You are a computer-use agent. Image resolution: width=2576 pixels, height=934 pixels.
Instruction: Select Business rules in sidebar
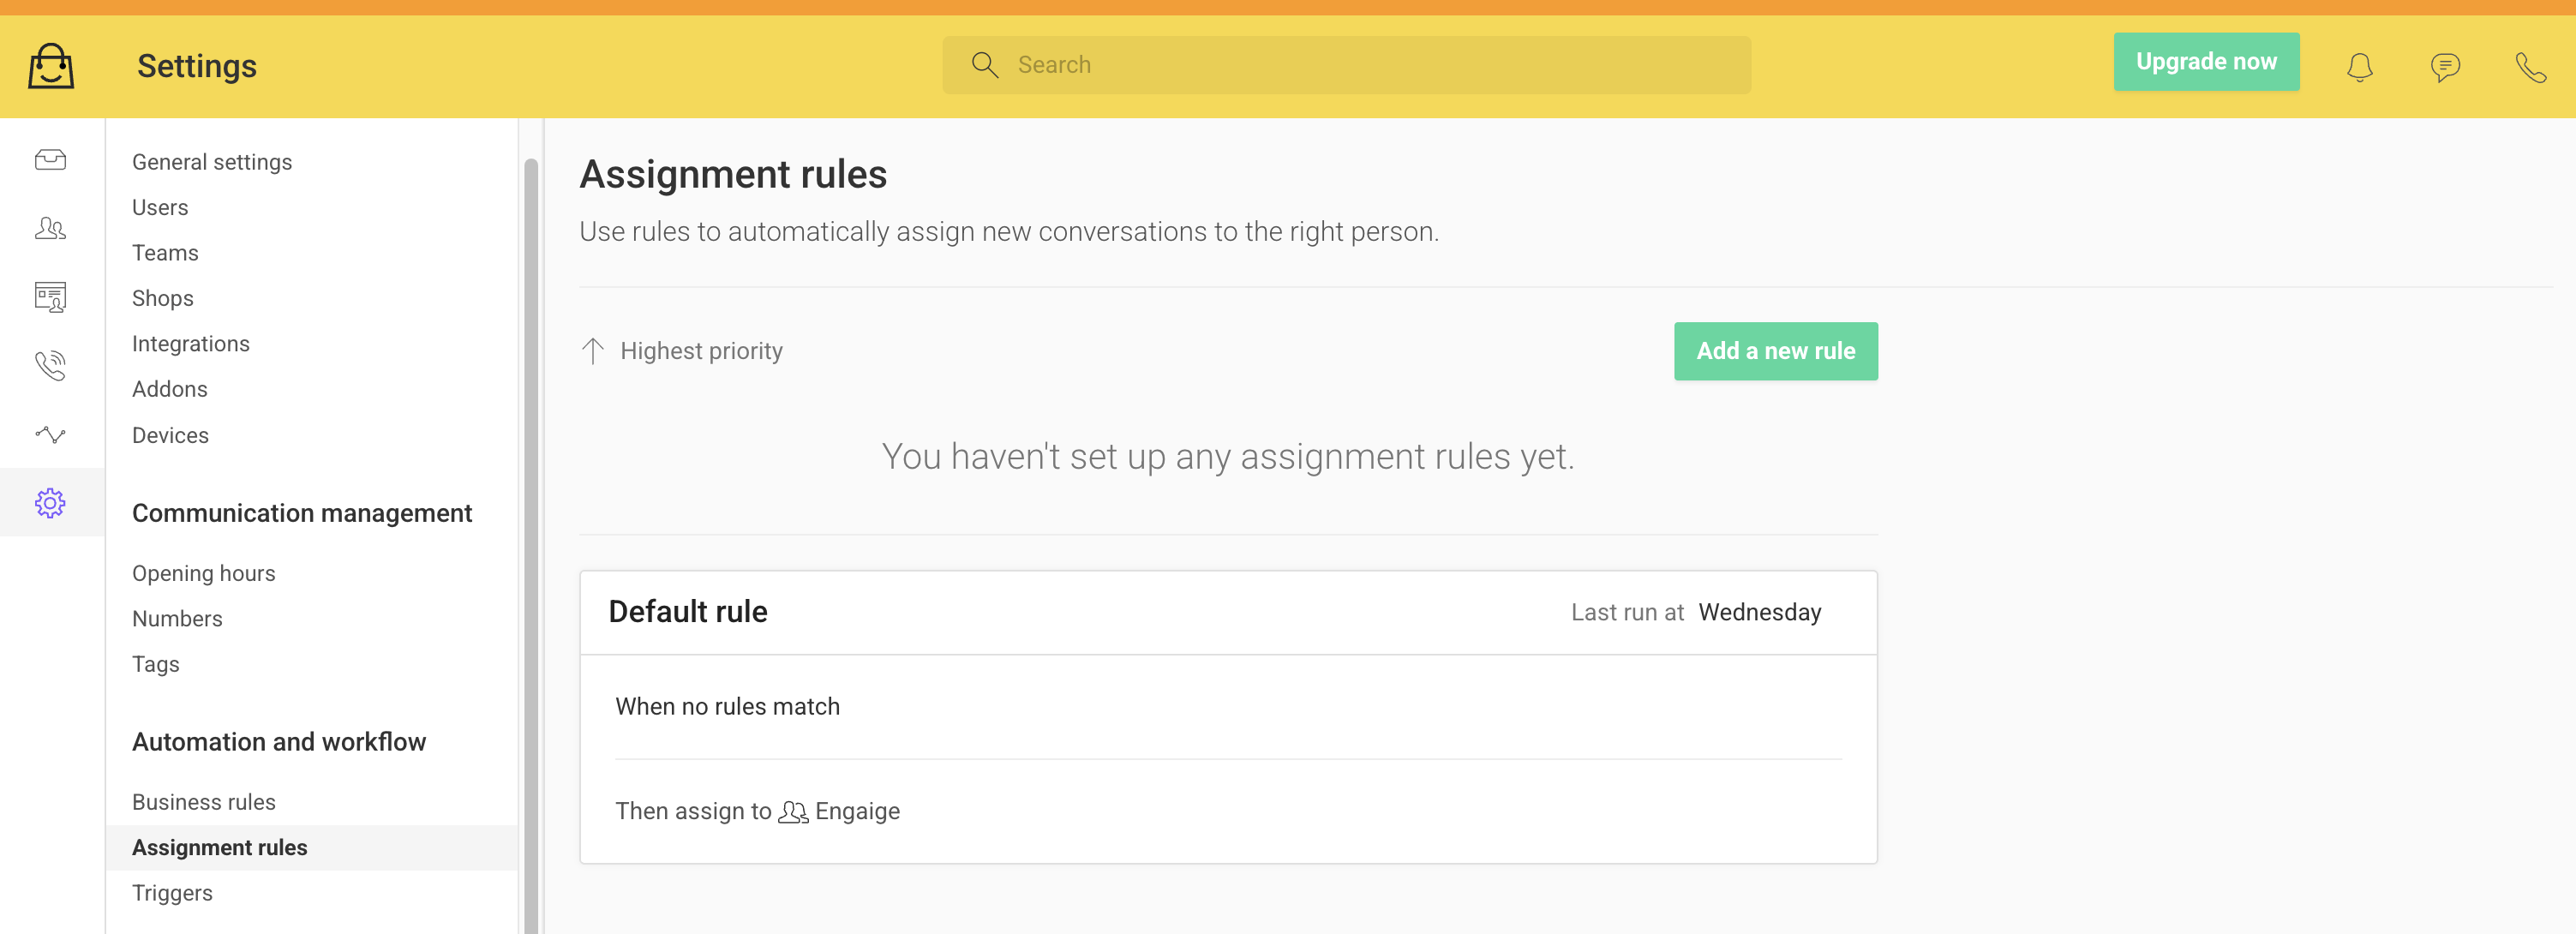click(x=204, y=802)
